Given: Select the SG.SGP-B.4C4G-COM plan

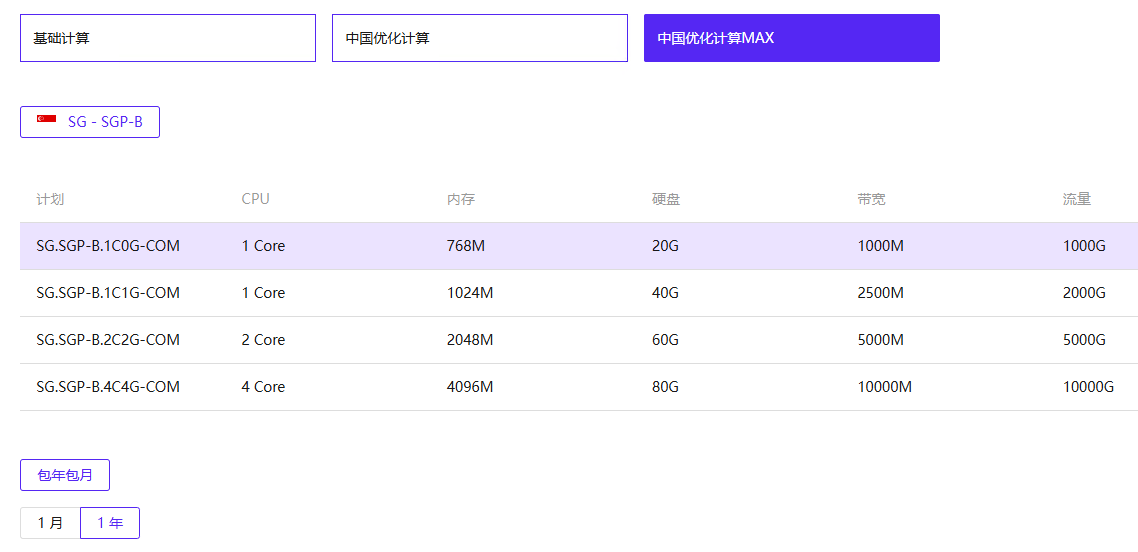Looking at the screenshot, I should [108, 387].
